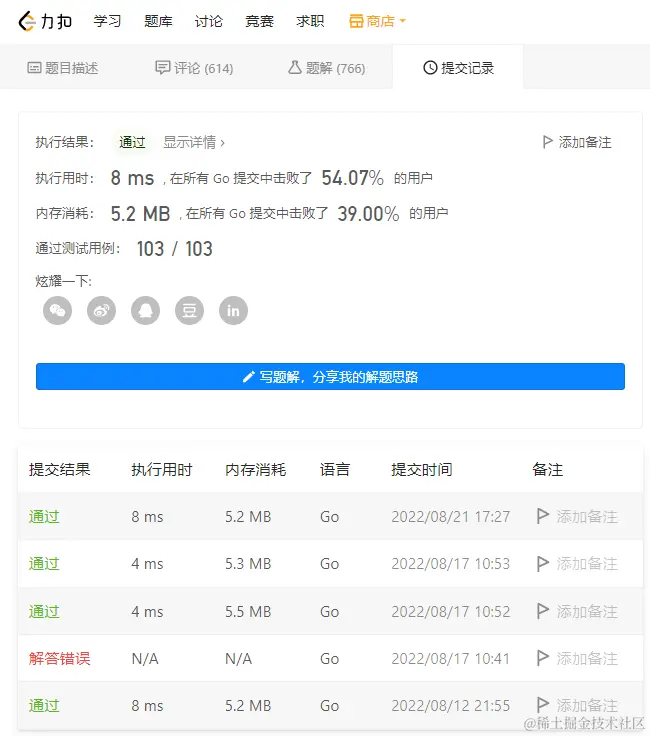The width and height of the screenshot is (650, 736).
Task: Click 2022/08/17 10:41 timestamp cell
Action: pos(451,659)
